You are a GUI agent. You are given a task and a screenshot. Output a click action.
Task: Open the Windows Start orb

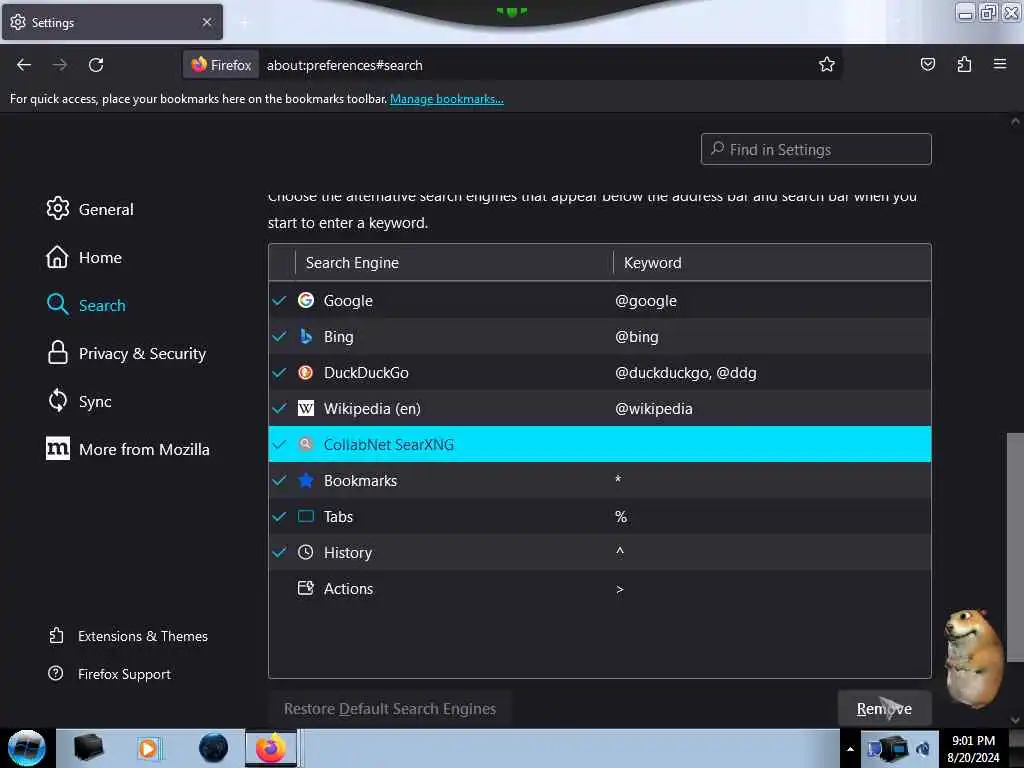[27, 748]
